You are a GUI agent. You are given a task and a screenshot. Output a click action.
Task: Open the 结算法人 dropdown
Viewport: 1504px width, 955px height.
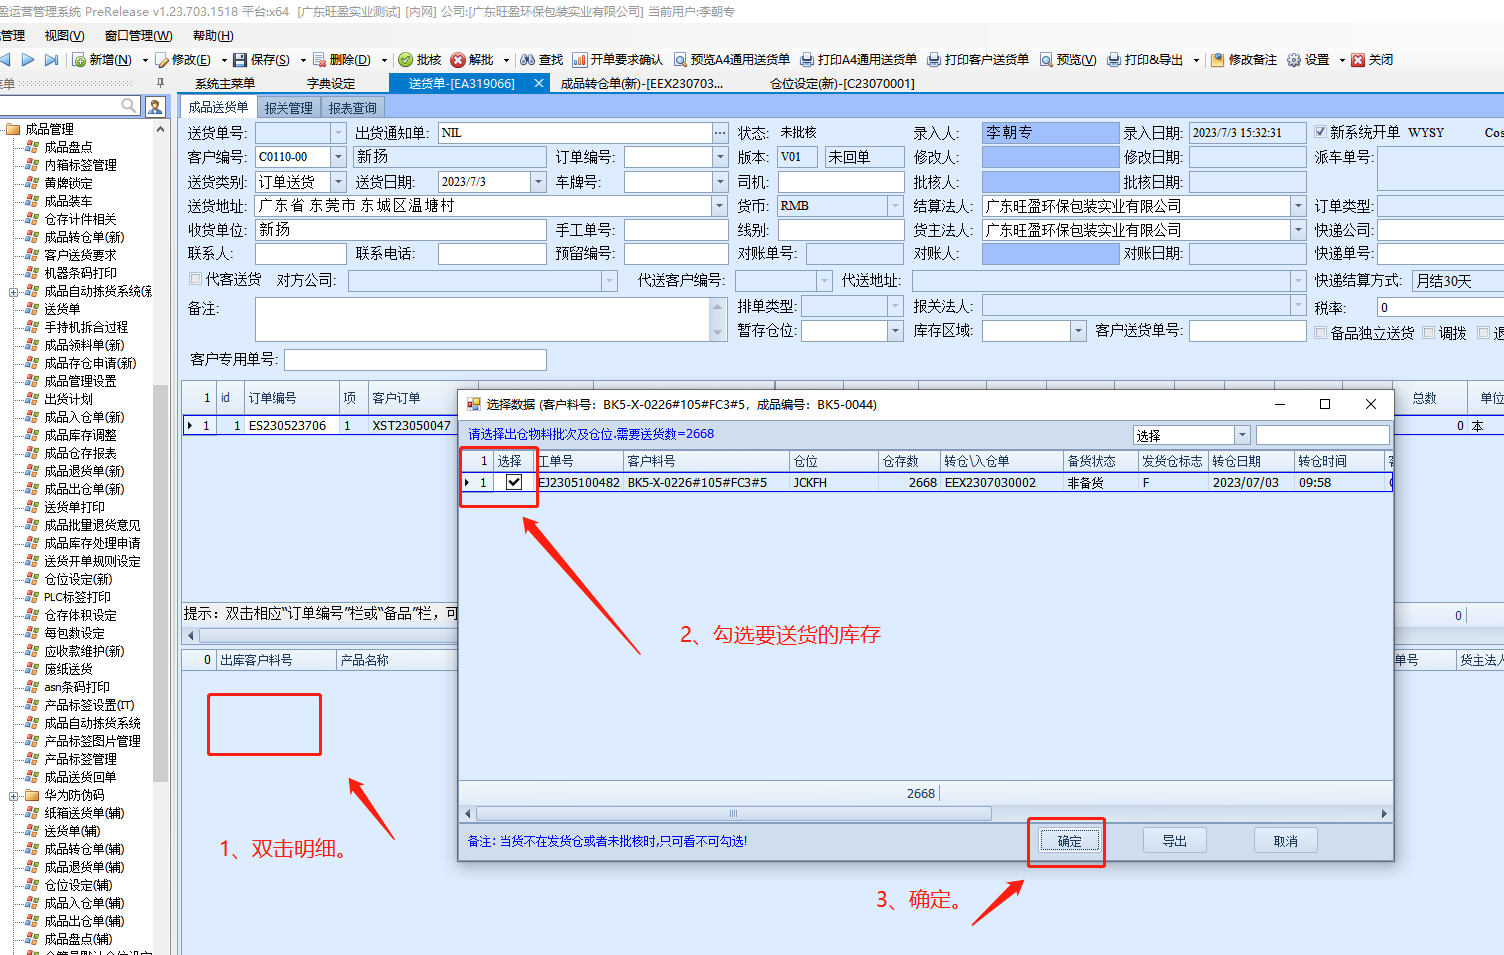pos(1298,205)
